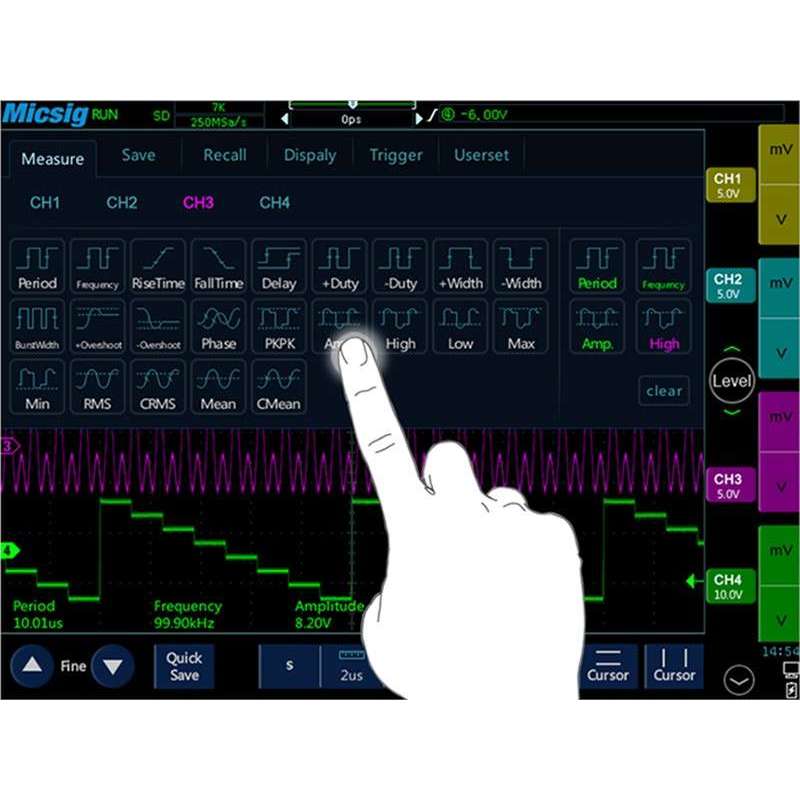Adjust the Level knob control

point(733,381)
